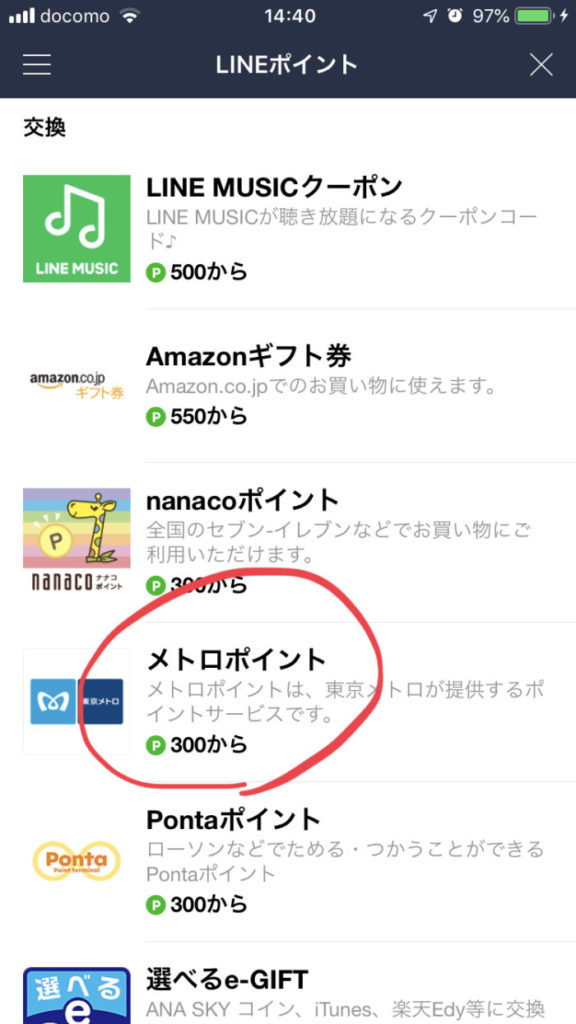Tap the battery indicator in status bar
The height and width of the screenshot is (1024, 576).
(x=534, y=16)
